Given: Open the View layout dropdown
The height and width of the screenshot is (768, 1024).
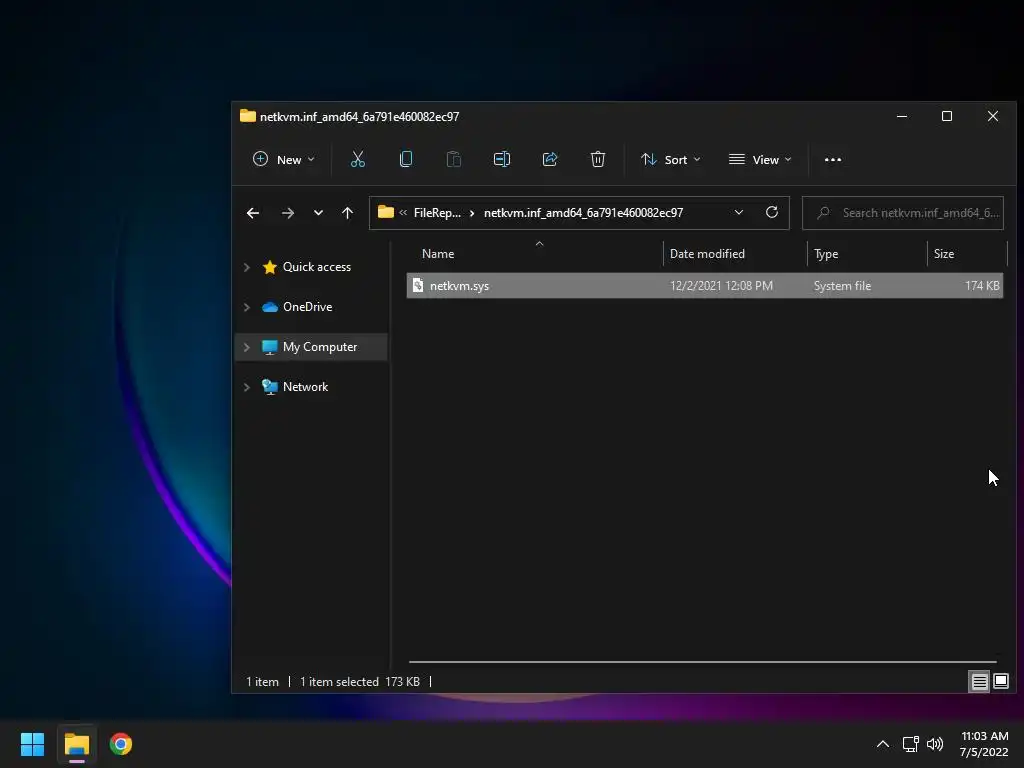Looking at the screenshot, I should click(760, 159).
